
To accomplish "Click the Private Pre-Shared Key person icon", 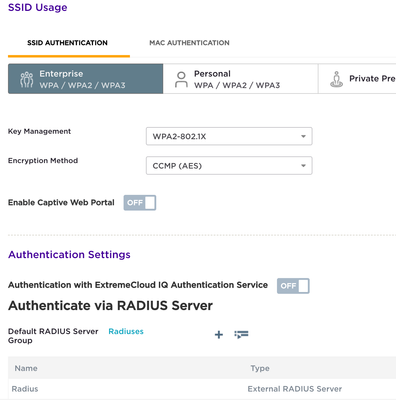I will pos(336,79).
